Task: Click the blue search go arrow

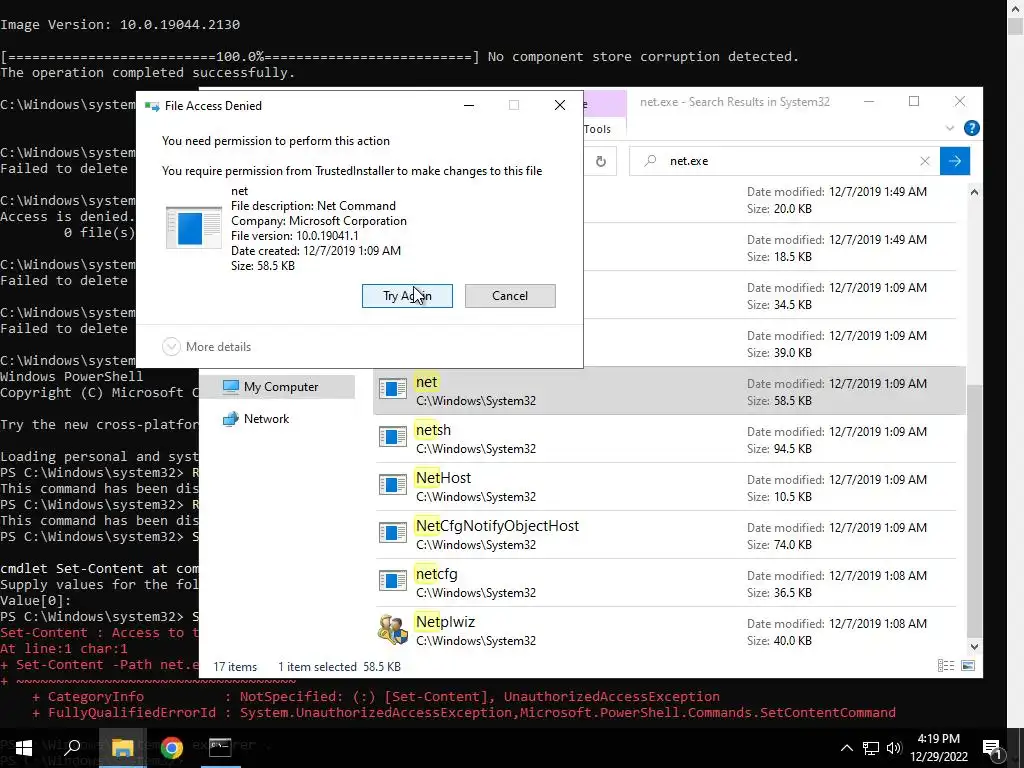Action: (955, 161)
